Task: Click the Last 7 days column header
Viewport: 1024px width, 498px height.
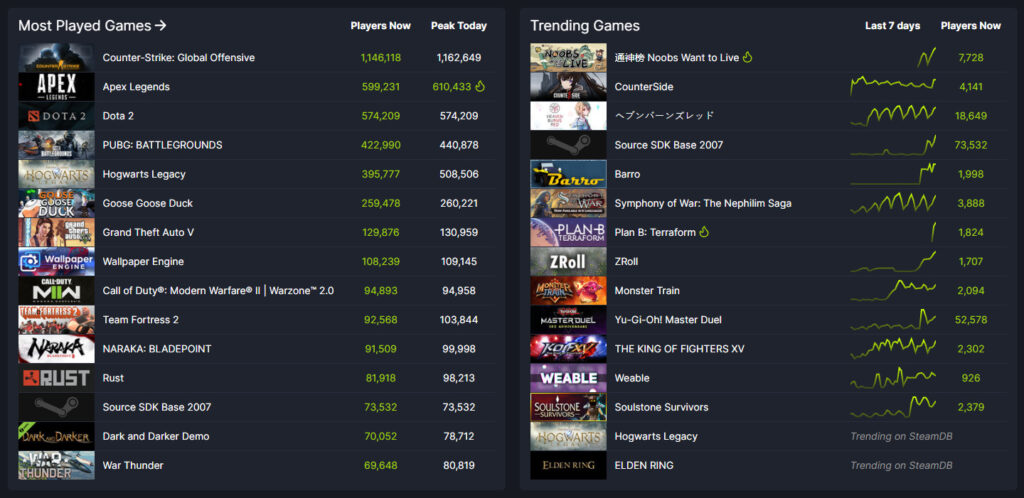Action: click(x=892, y=26)
